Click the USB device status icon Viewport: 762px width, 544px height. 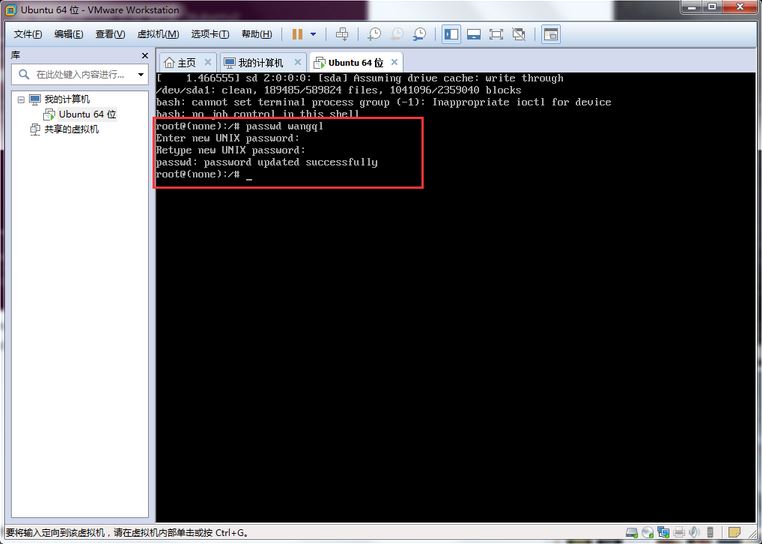click(710, 533)
